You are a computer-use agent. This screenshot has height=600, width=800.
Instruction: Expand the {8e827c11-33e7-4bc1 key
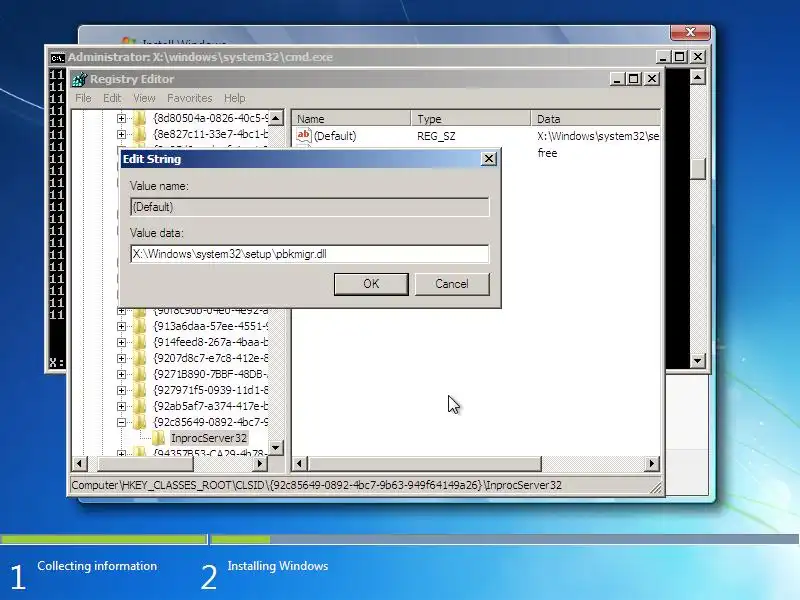click(x=121, y=134)
